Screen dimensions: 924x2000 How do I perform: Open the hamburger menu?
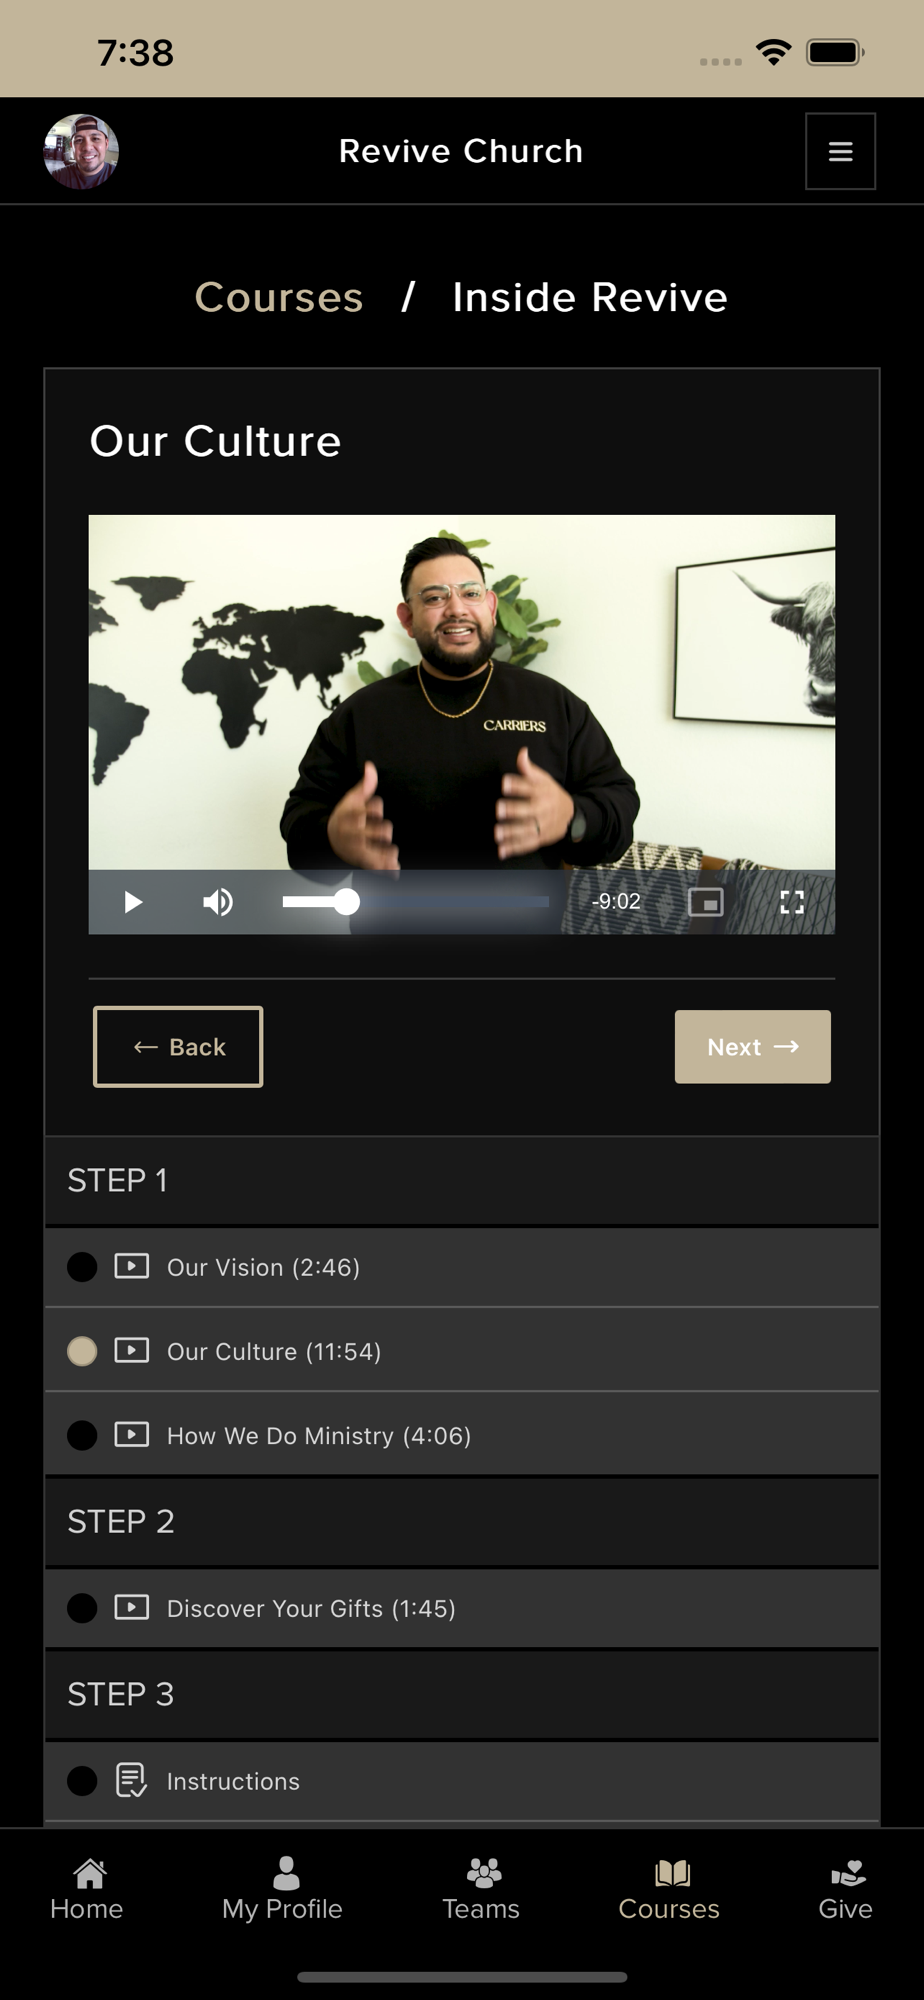(x=841, y=151)
